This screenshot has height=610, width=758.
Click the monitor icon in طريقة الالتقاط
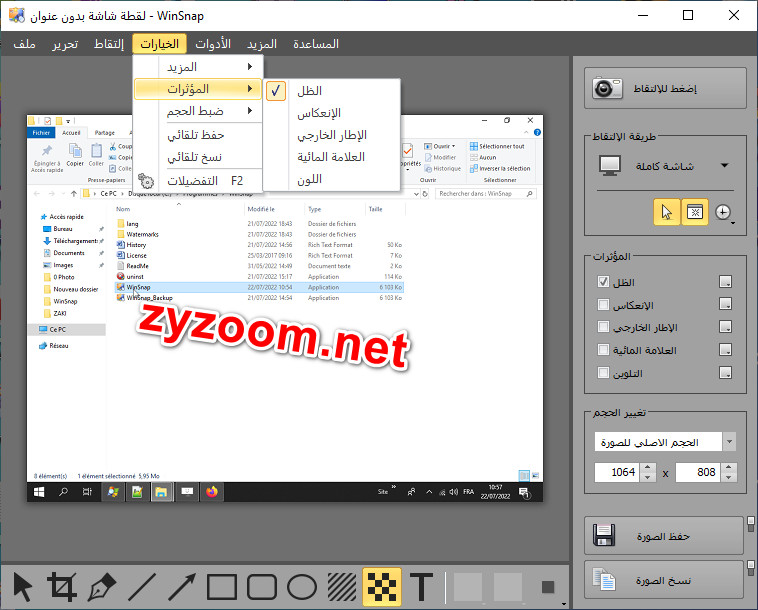(x=610, y=166)
